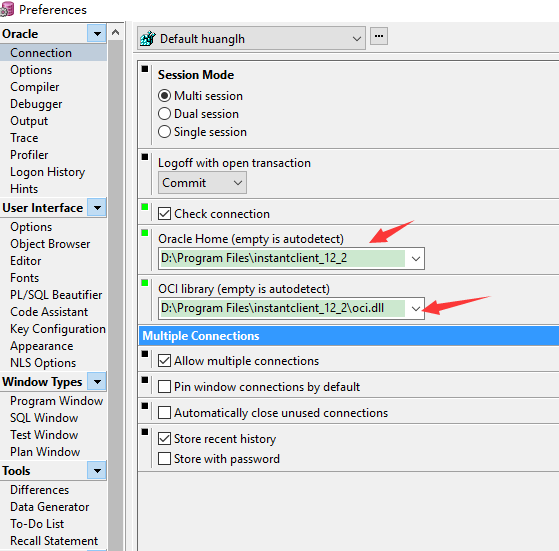This screenshot has width=559, height=551.
Task: Click the Preferences window title icon
Action: pos(6,10)
